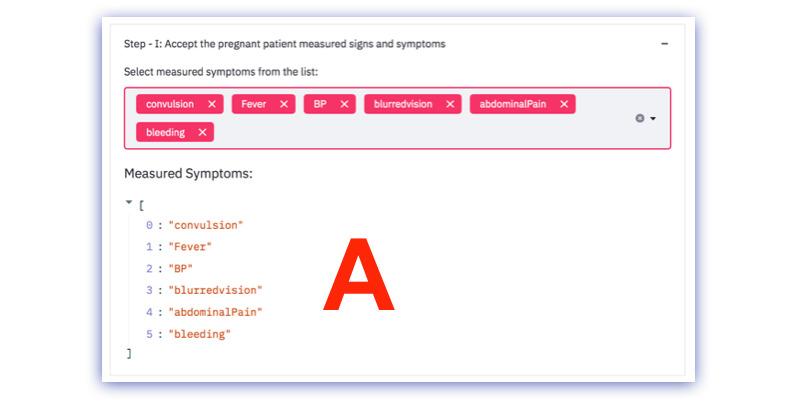Select "bleeding" entry in JSON output
Viewport: 800px width, 418px height.
(199, 334)
